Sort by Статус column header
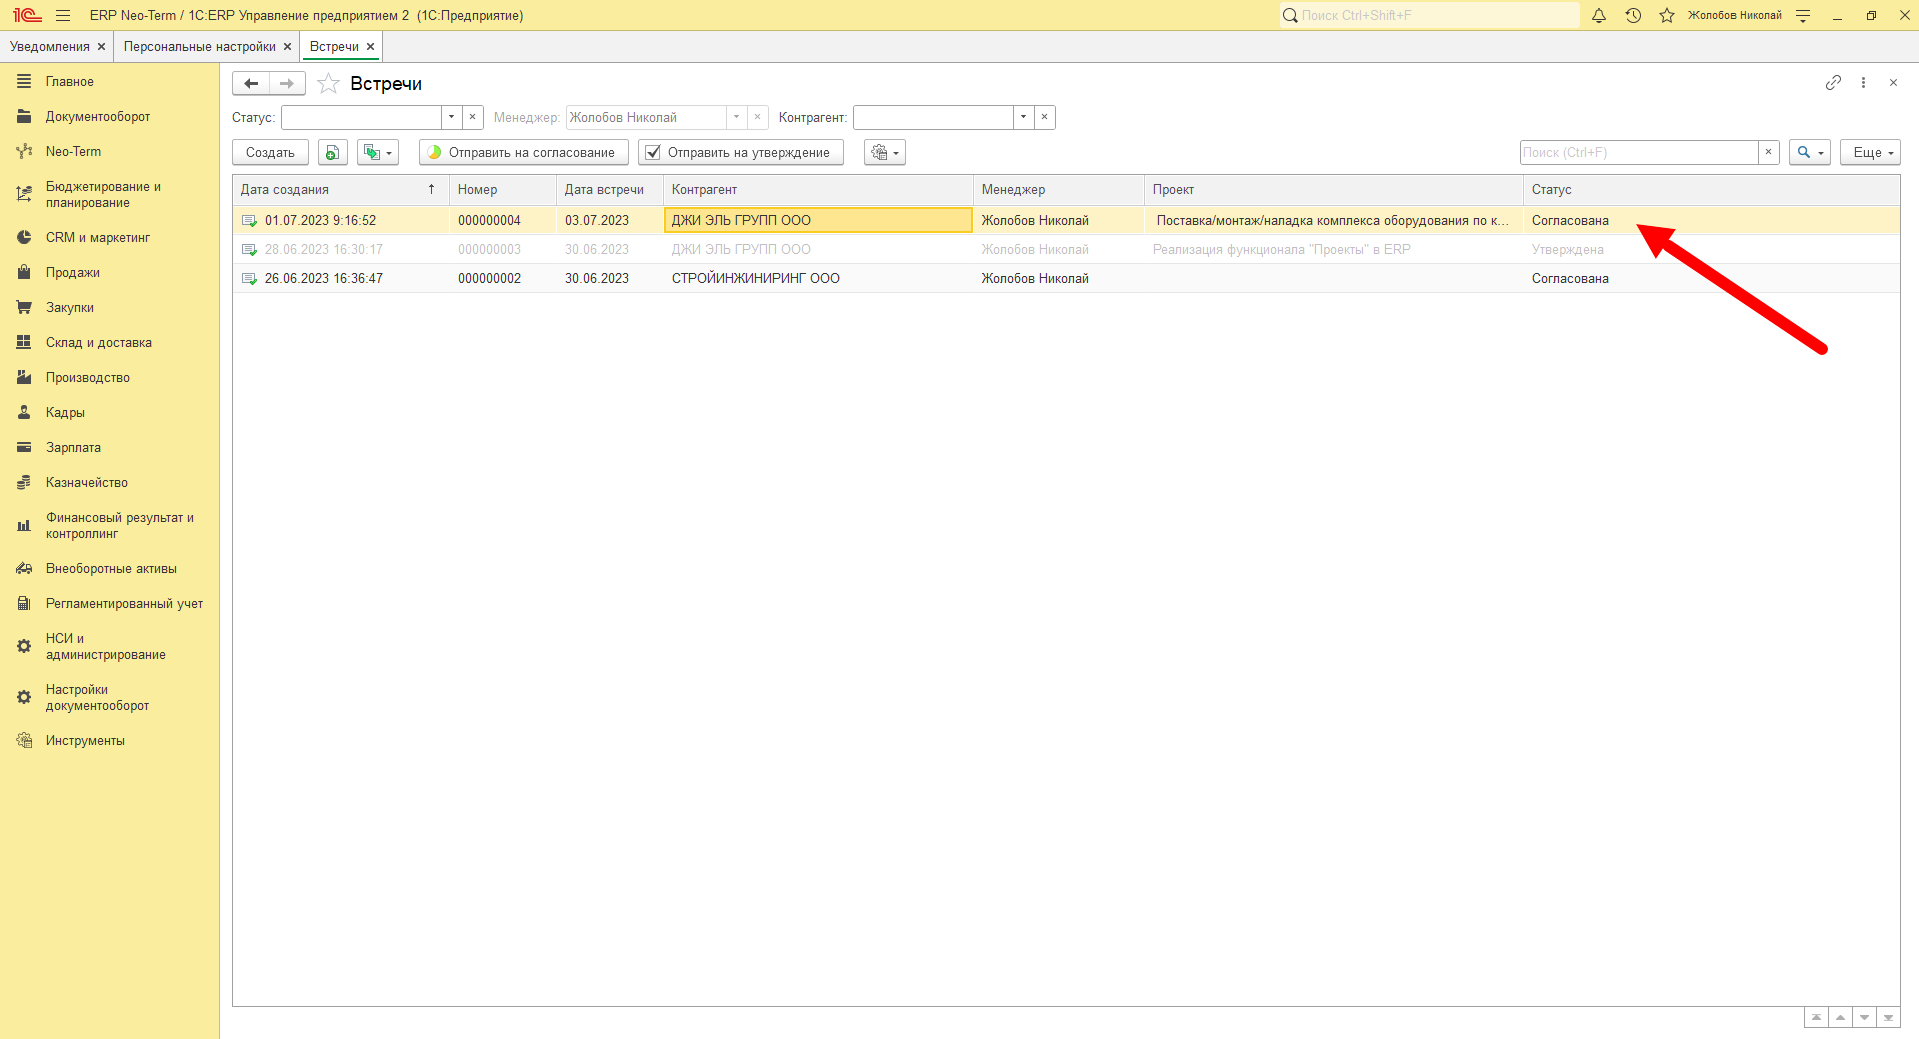This screenshot has width=1919, height=1039. click(1711, 189)
